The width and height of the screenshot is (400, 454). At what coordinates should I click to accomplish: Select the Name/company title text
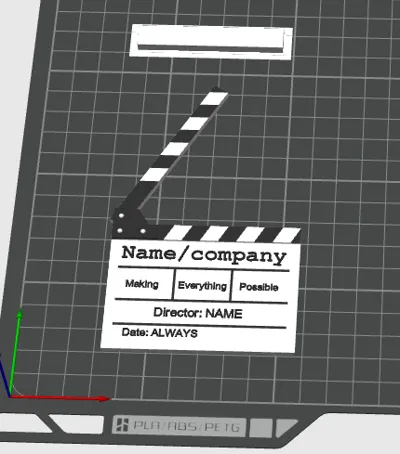coord(204,255)
